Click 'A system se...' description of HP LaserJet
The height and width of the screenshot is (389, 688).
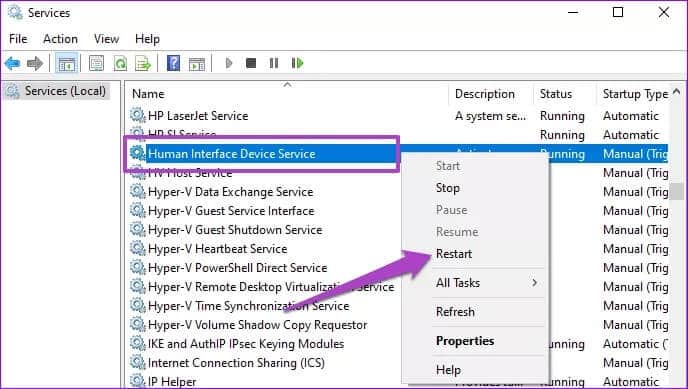[490, 116]
